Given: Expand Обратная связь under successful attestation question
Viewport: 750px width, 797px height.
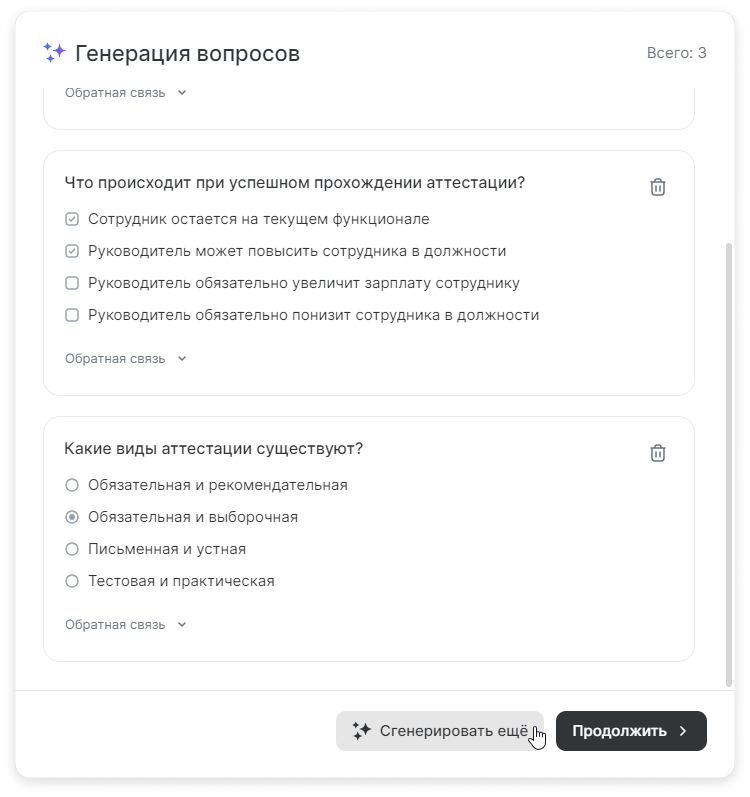Looking at the screenshot, I should tap(126, 359).
